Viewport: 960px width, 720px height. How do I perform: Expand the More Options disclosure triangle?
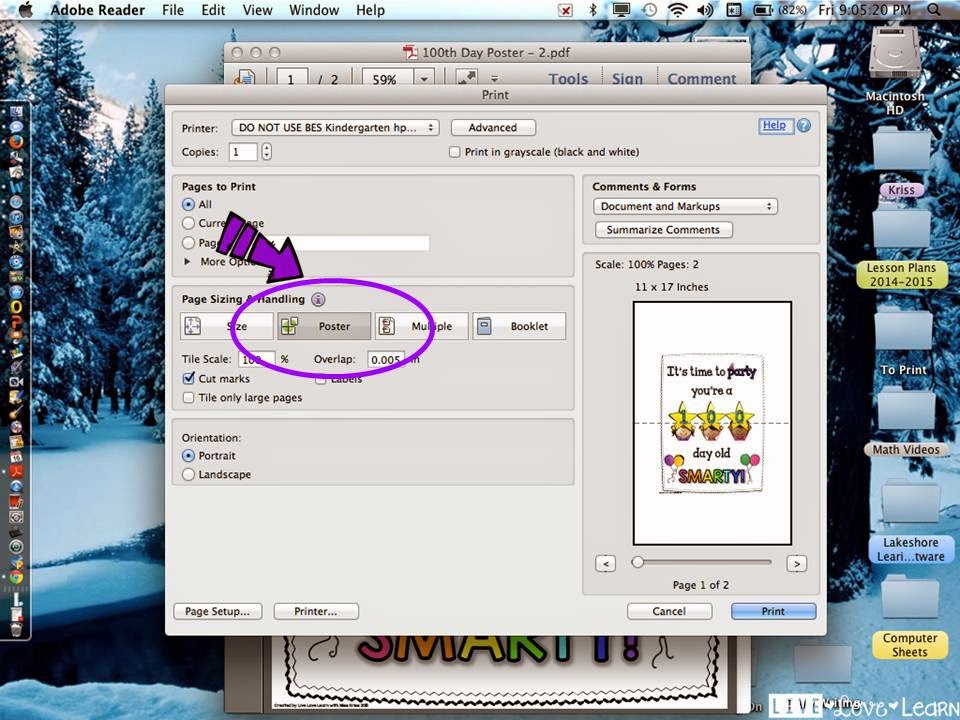pyautogui.click(x=187, y=261)
